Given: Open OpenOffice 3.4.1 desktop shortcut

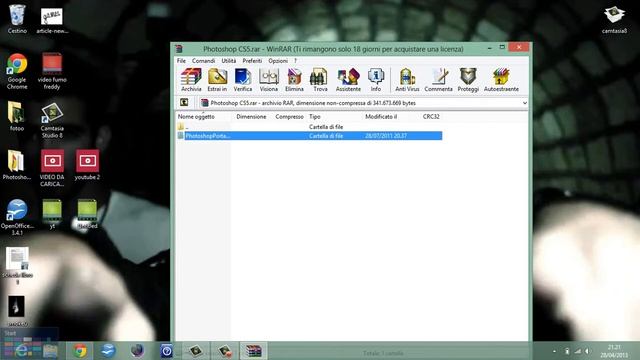Looking at the screenshot, I should click(x=17, y=217).
